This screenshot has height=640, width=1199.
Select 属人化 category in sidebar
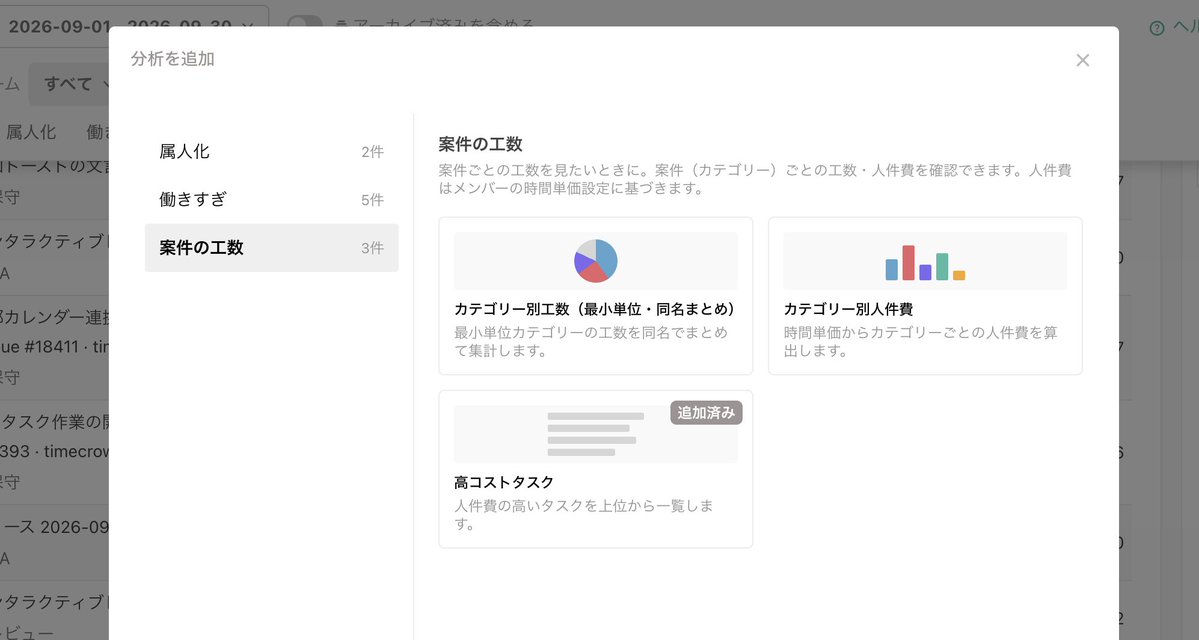tap(271, 151)
